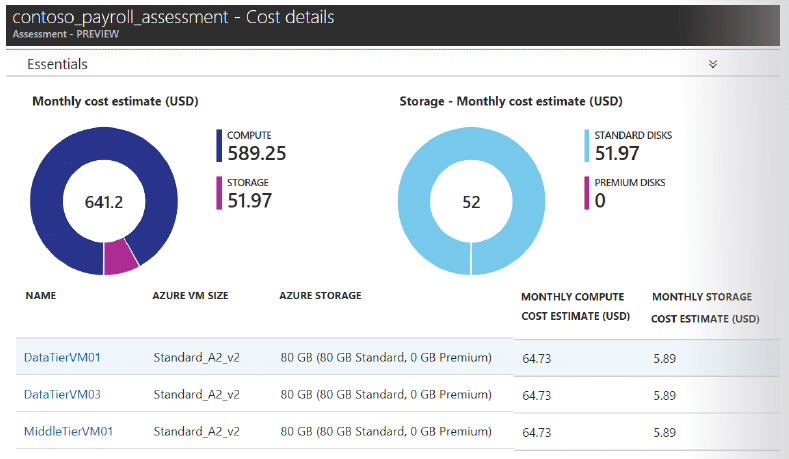This screenshot has width=789, height=459.
Task: Sort by Monthly Compute Cost Estimate column
Action: pos(574,307)
